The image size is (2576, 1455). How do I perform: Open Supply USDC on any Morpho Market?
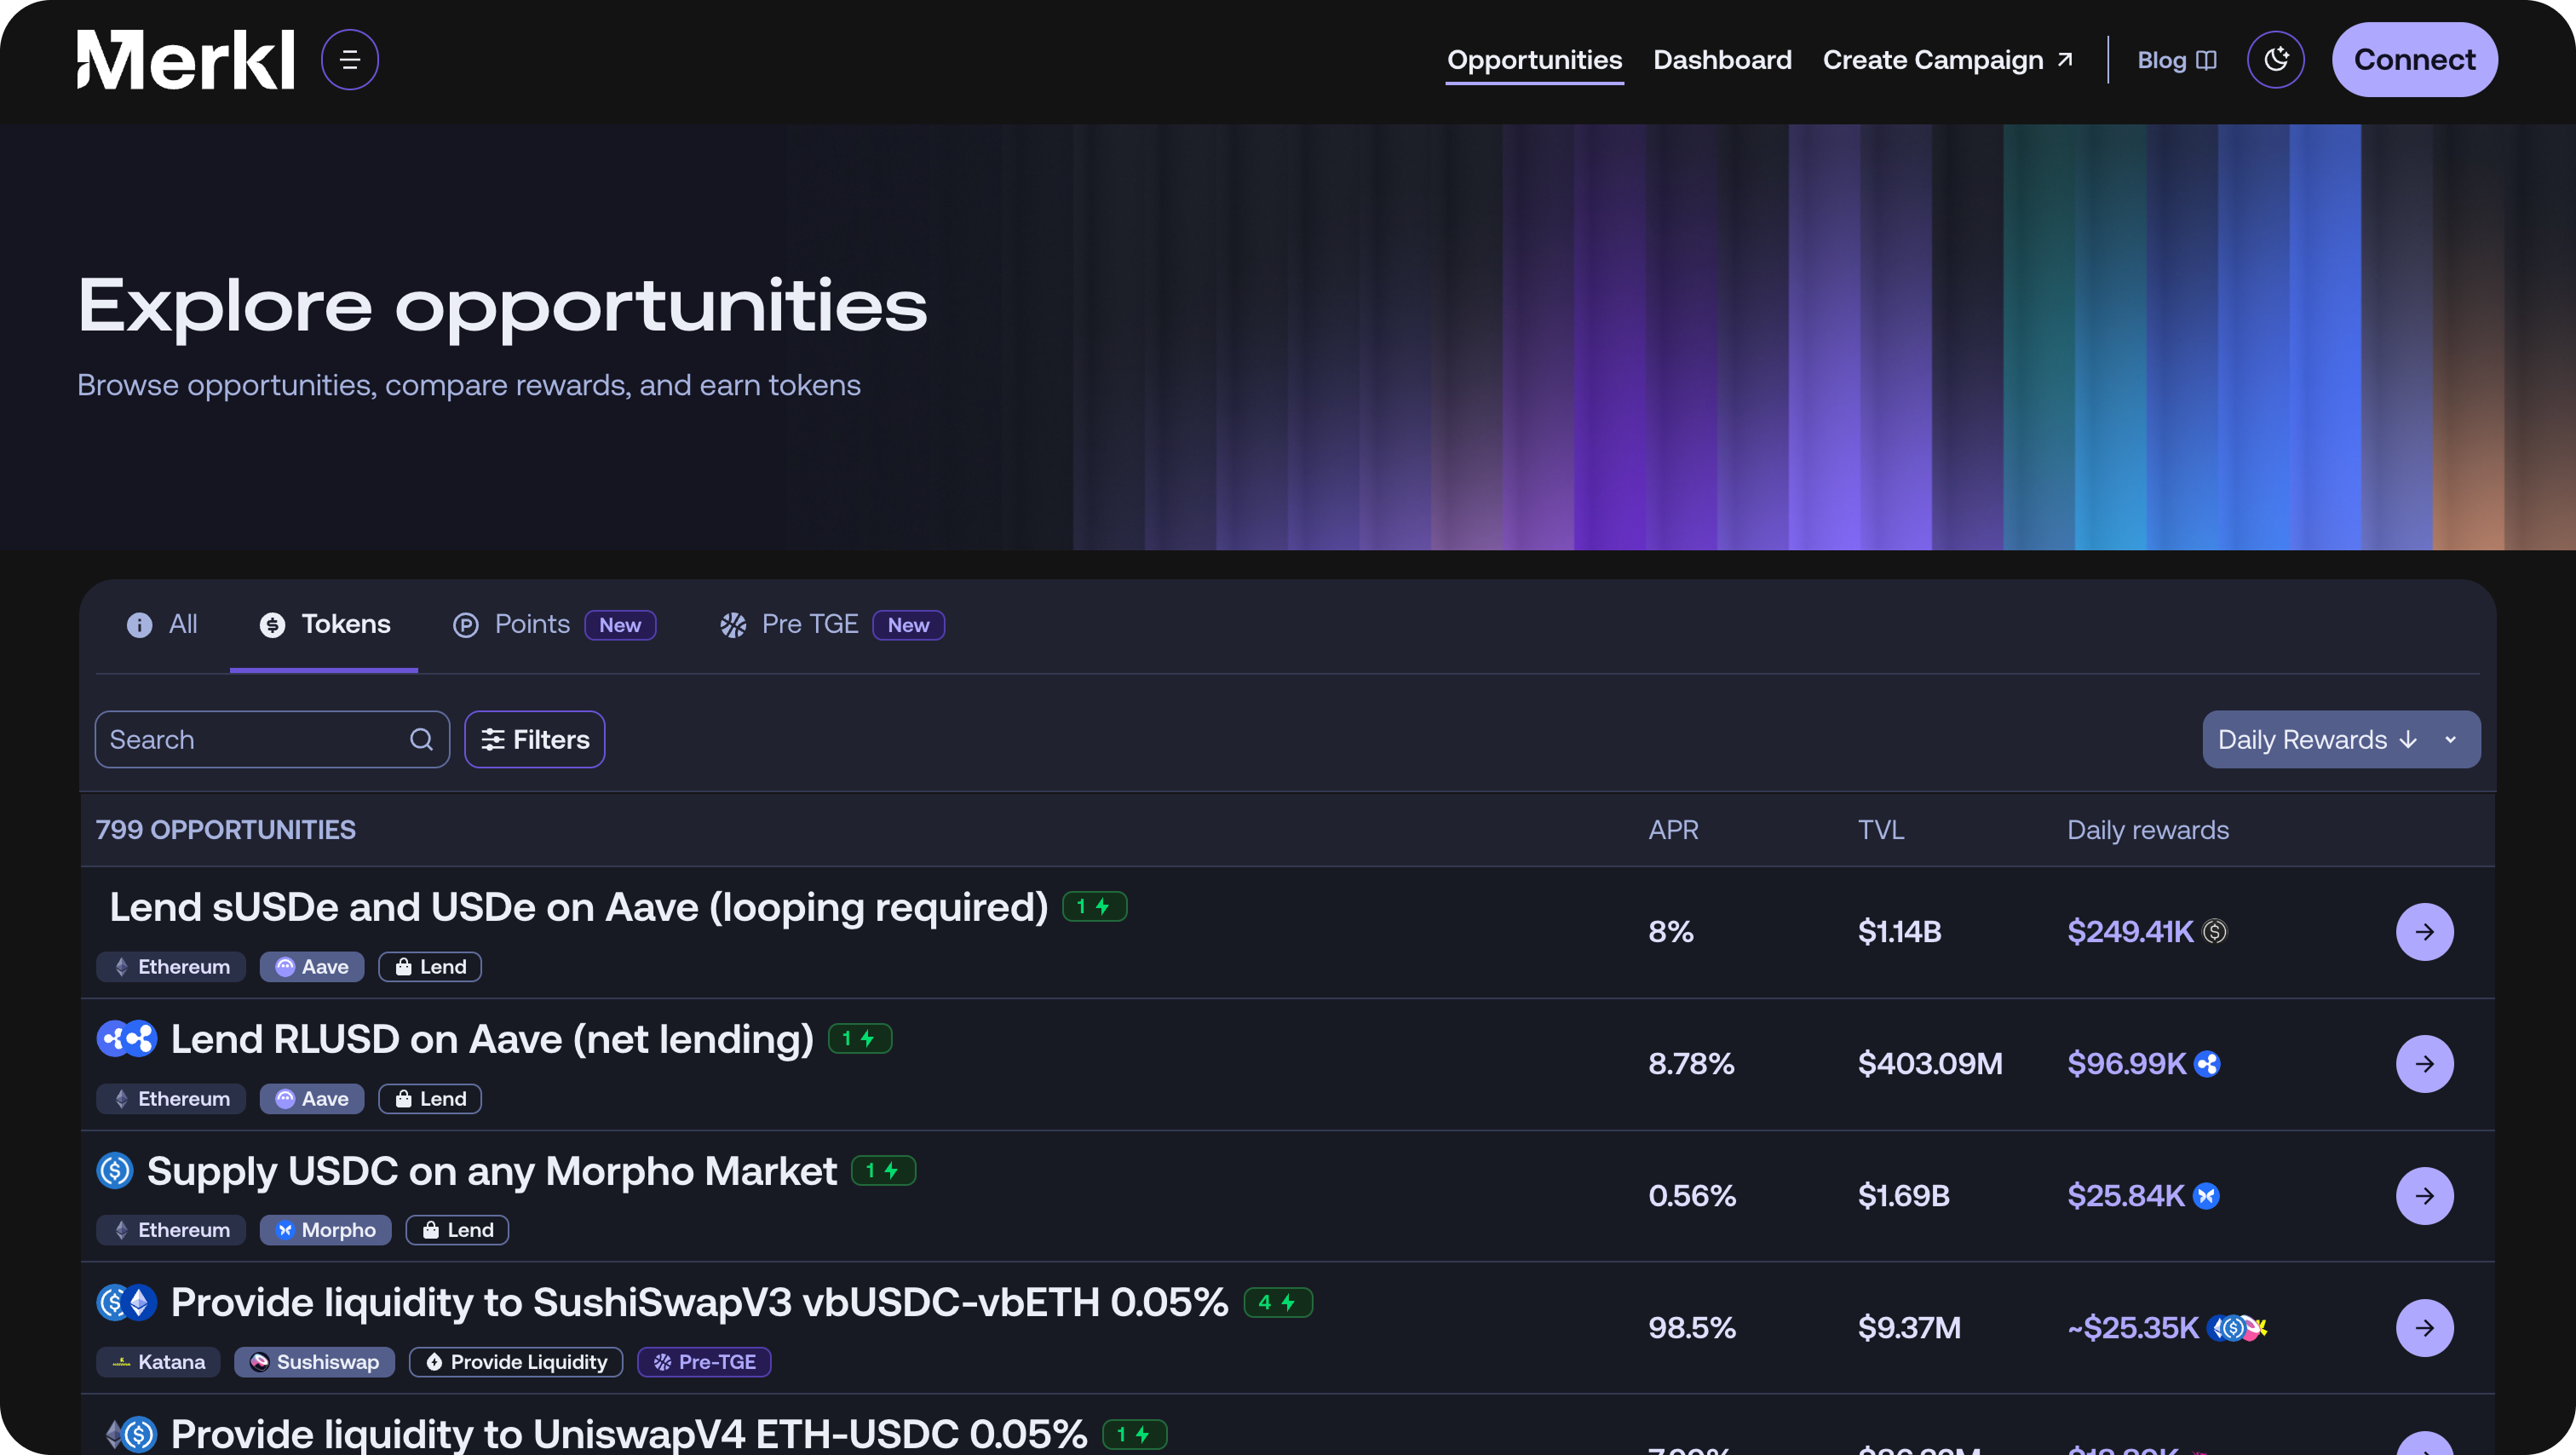click(491, 1171)
